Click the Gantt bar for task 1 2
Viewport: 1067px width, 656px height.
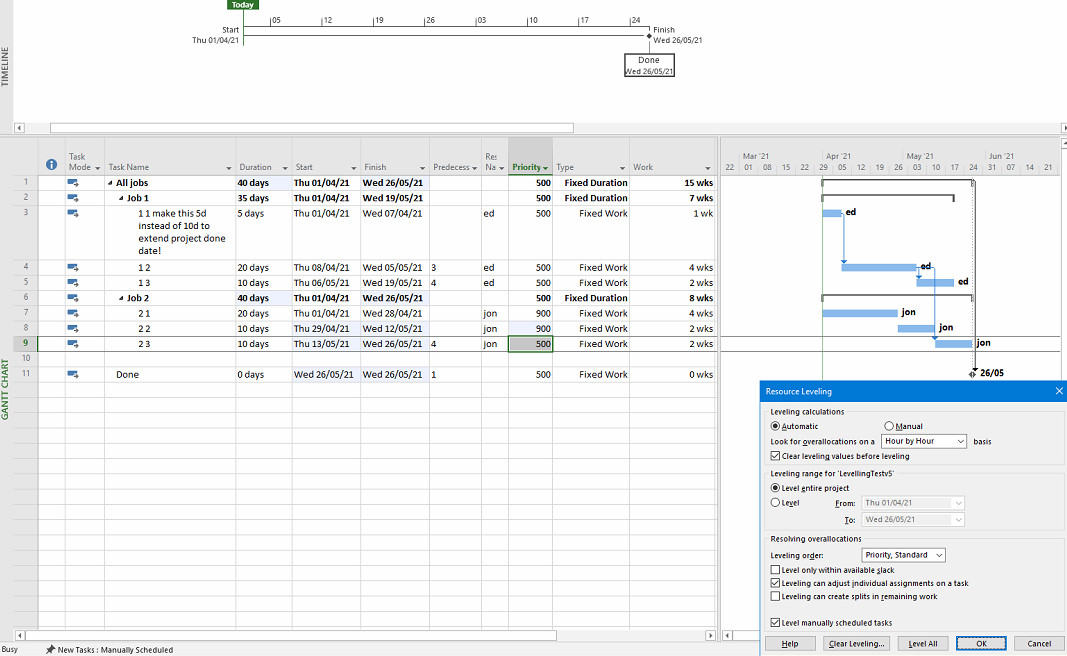point(879,267)
